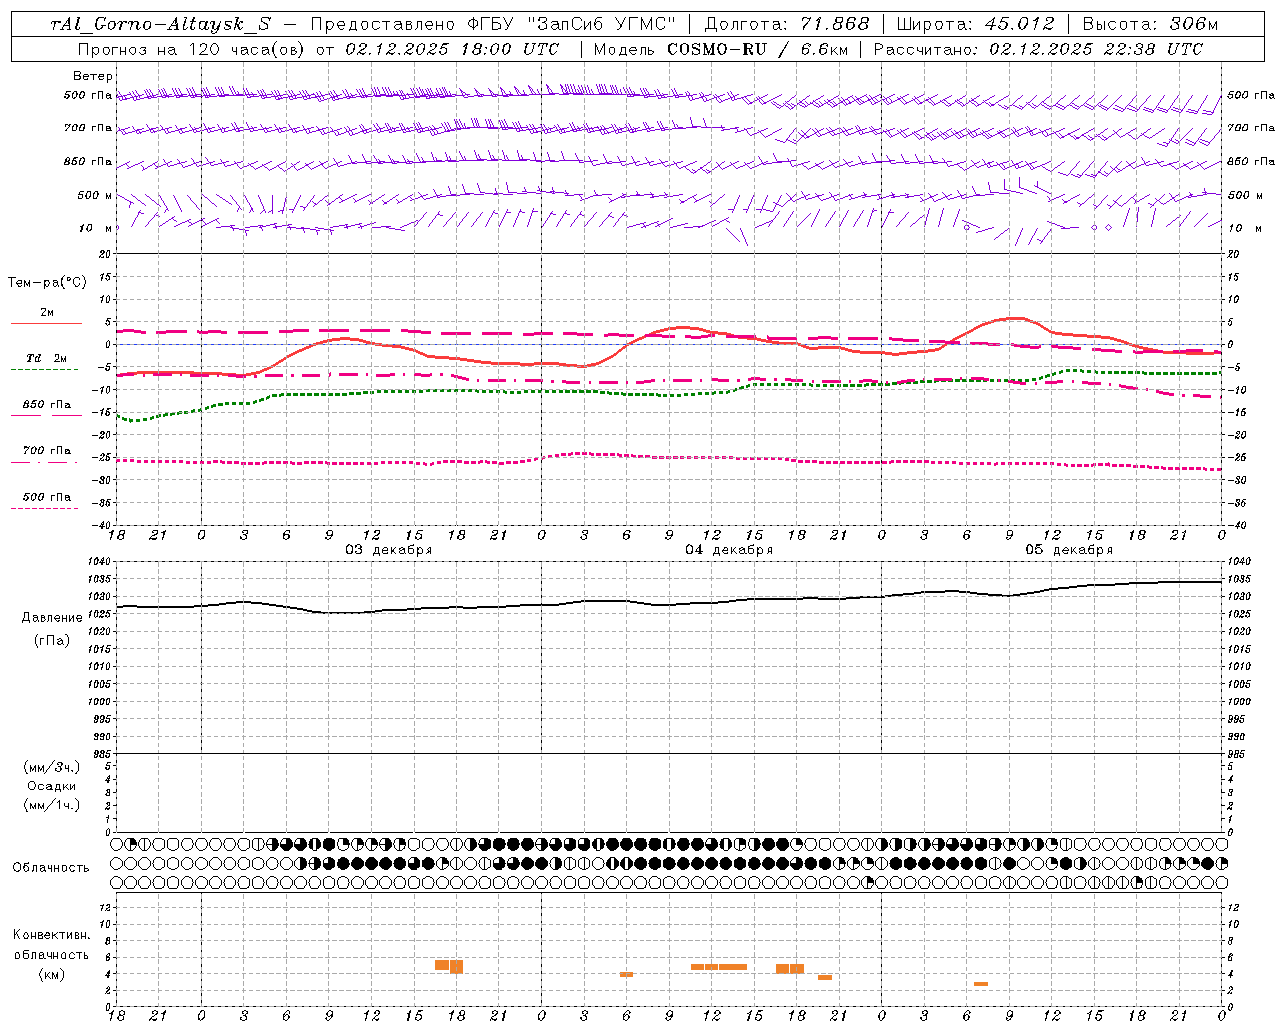Click the (гПа) pressure unit label

[52, 641]
